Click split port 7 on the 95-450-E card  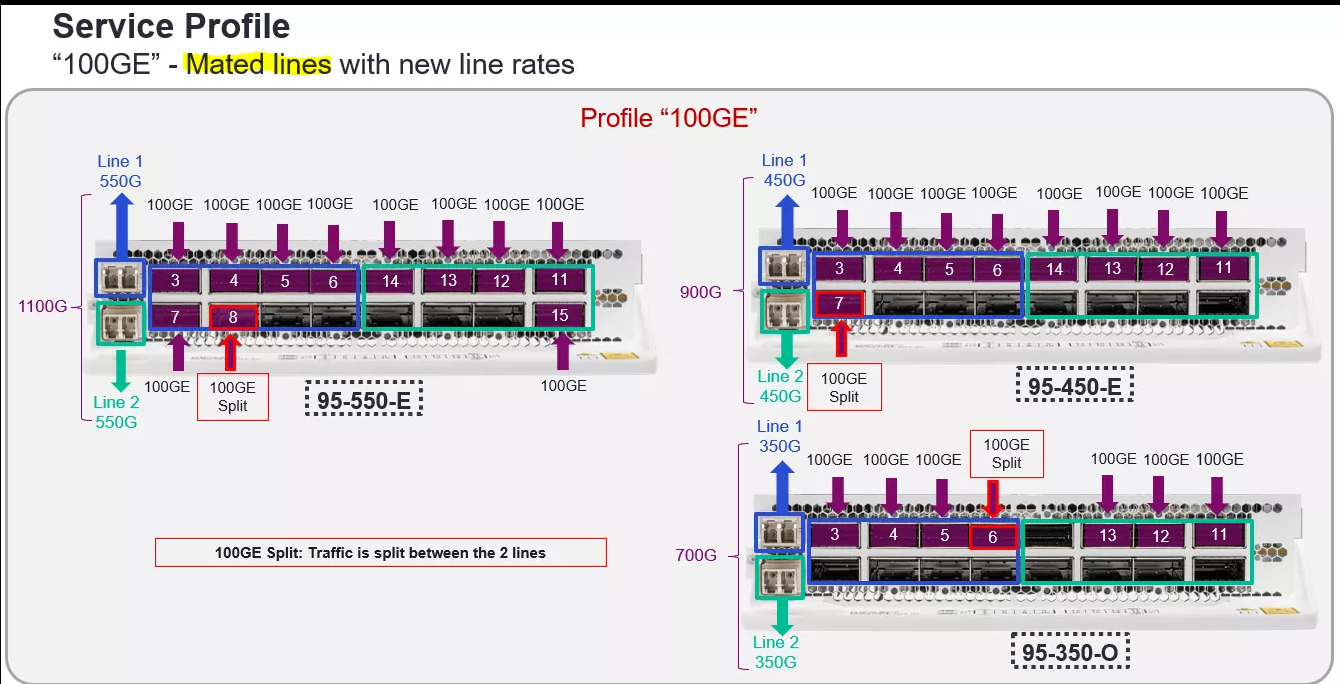840,303
